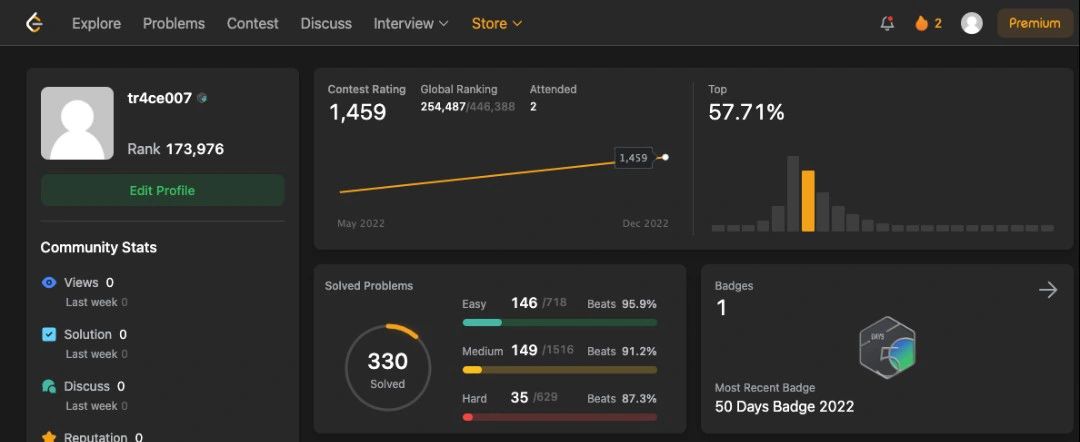The image size is (1080, 442).
Task: Open the user avatar menu in navbar
Action: pos(971,23)
